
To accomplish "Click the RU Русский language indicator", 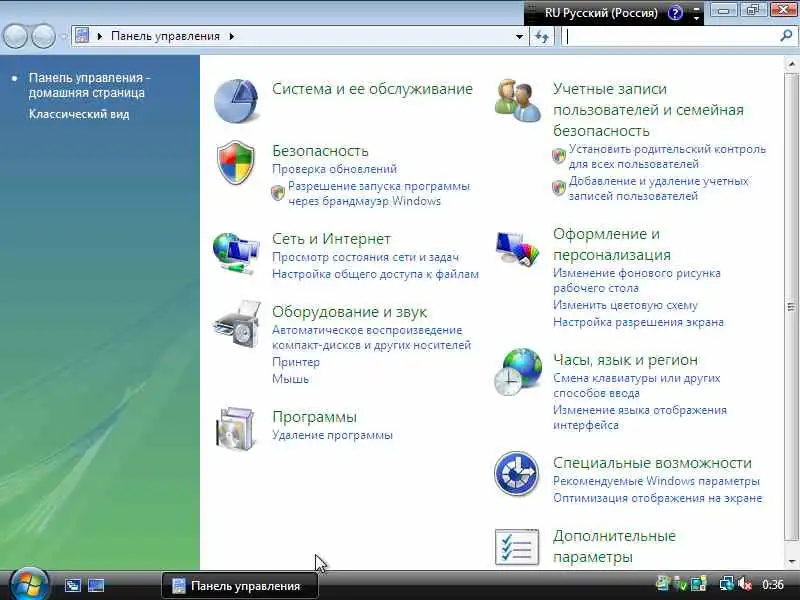I will (x=601, y=13).
